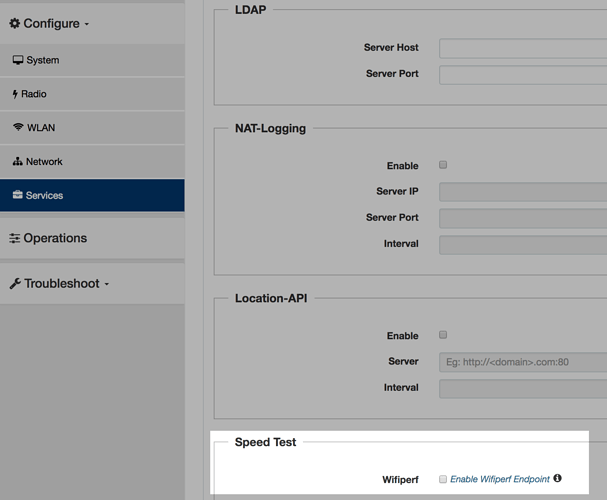Click the System monitor icon

tap(18, 60)
